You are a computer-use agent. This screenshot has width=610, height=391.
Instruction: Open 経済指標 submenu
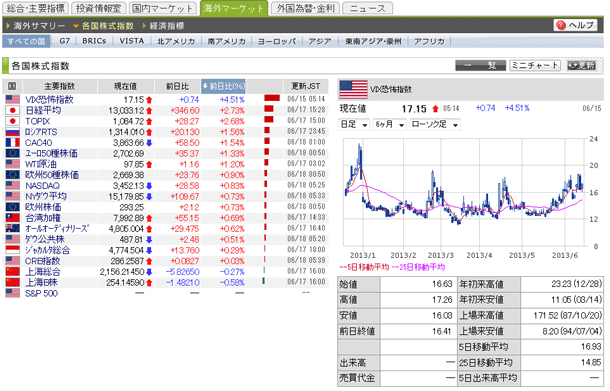click(167, 26)
